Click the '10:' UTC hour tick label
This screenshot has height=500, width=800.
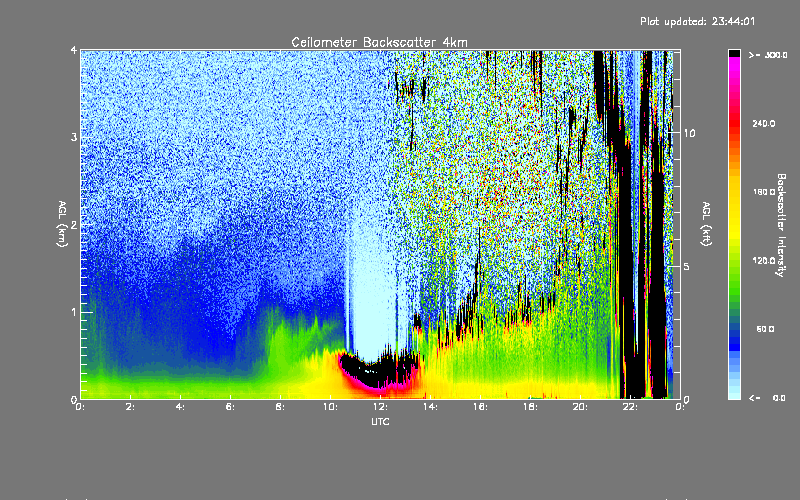(331, 407)
